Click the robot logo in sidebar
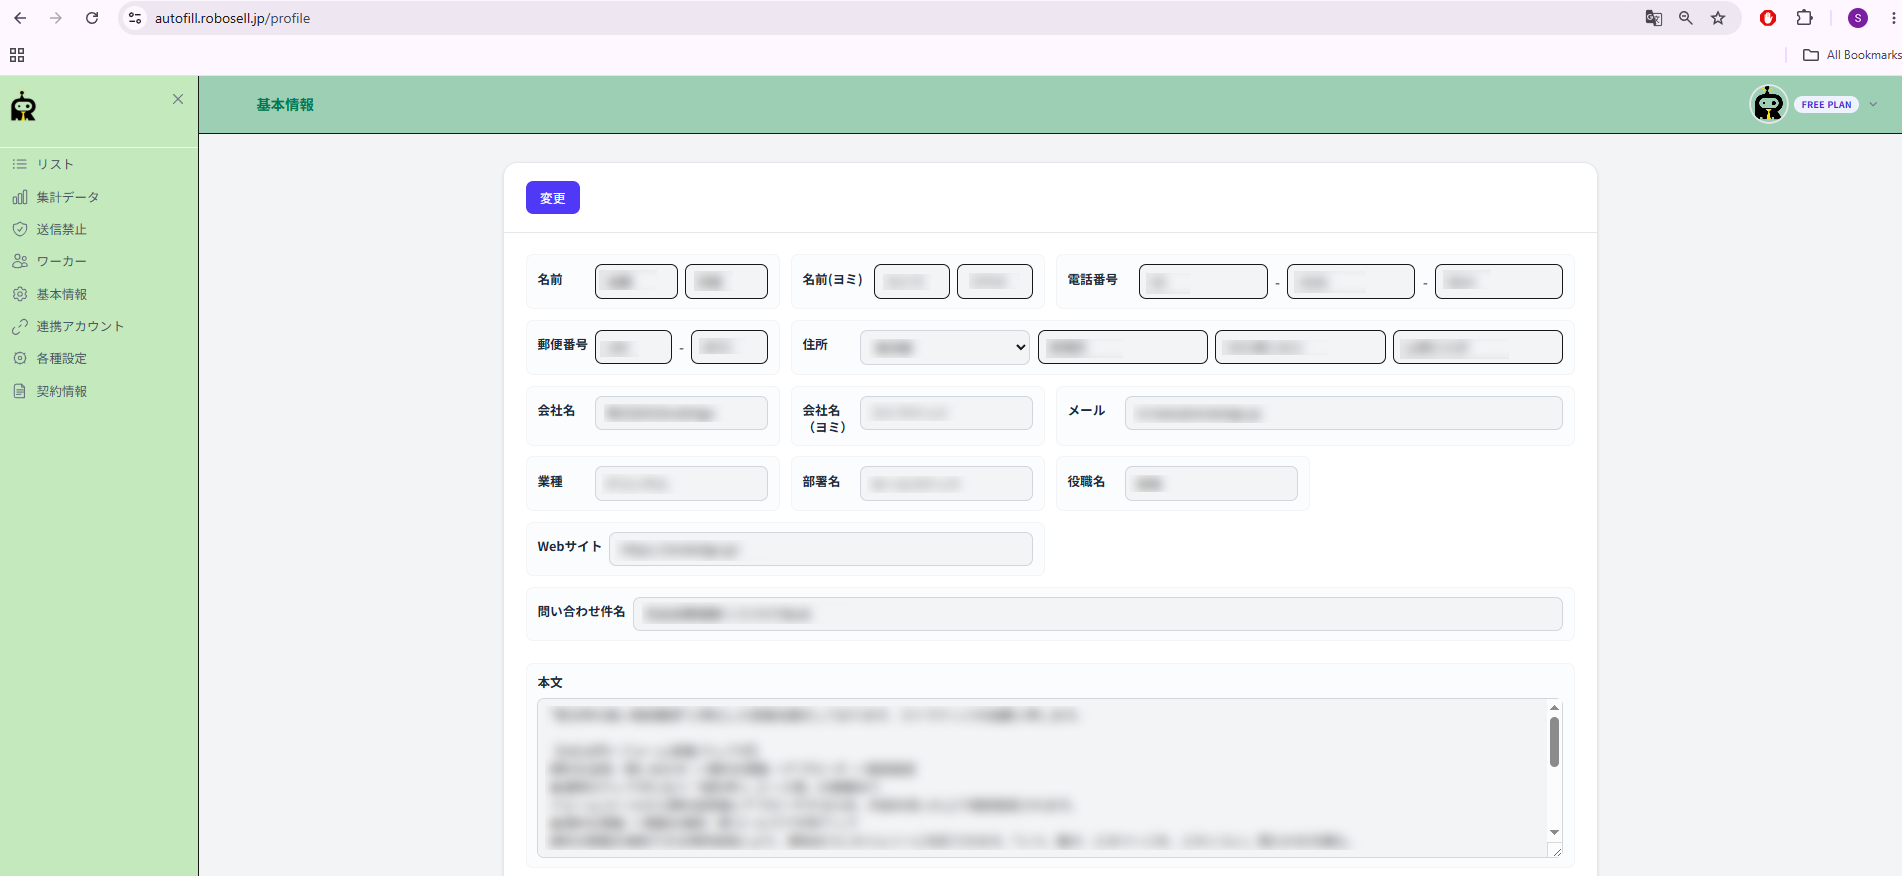The width and height of the screenshot is (1902, 876). click(23, 106)
